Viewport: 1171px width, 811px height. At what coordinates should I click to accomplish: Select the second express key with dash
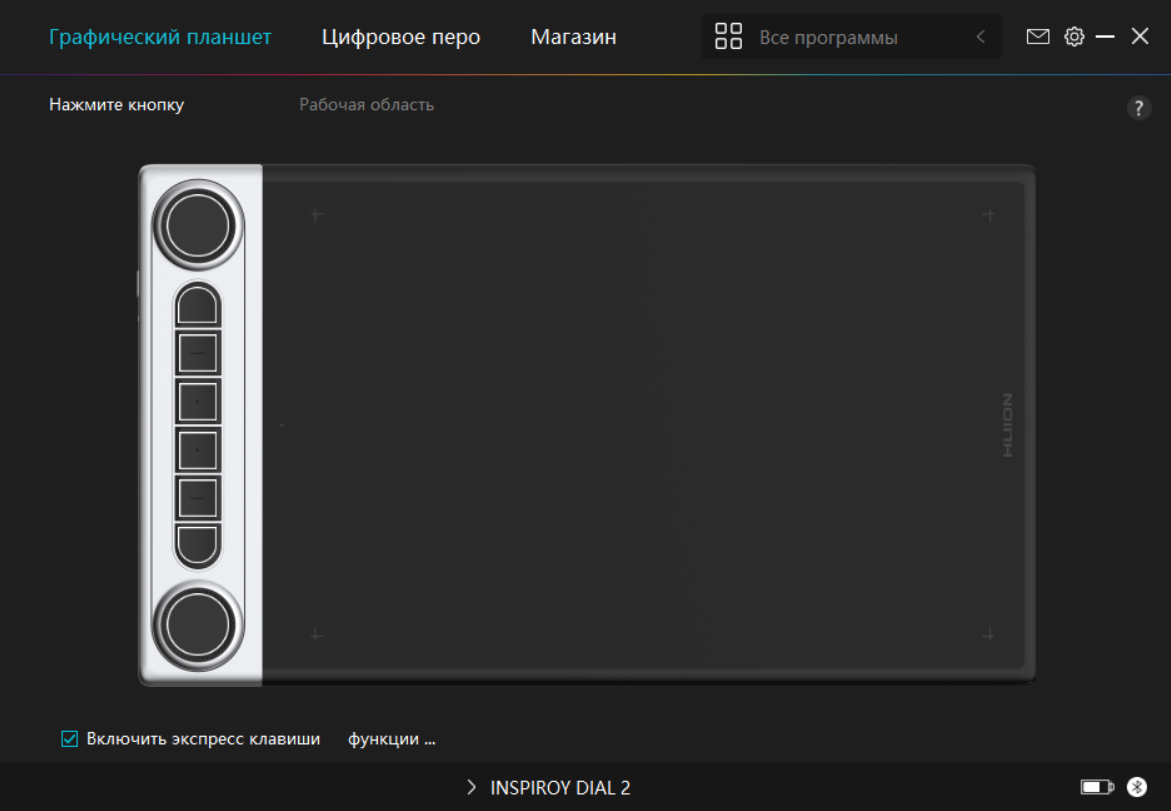coord(198,354)
